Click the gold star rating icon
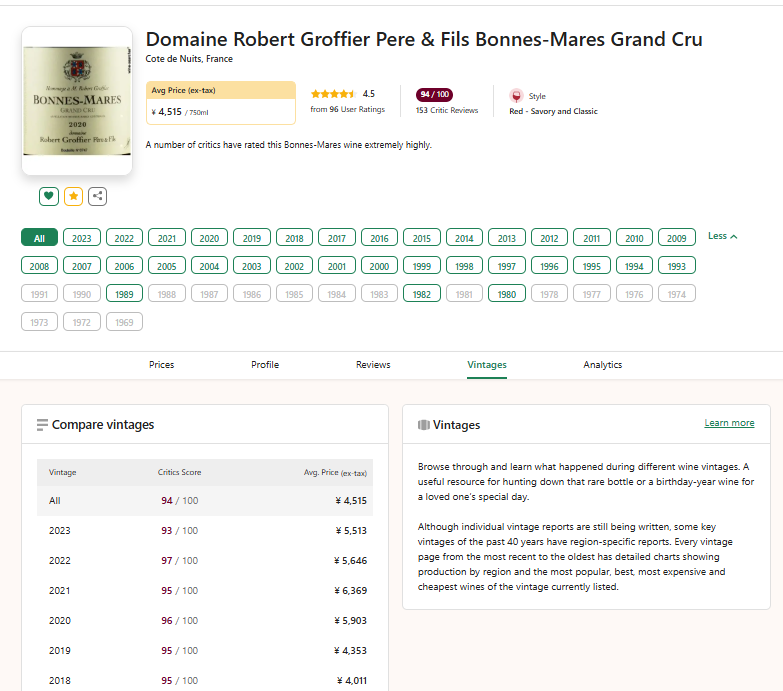Image resolution: width=783 pixels, height=691 pixels. tap(73, 196)
